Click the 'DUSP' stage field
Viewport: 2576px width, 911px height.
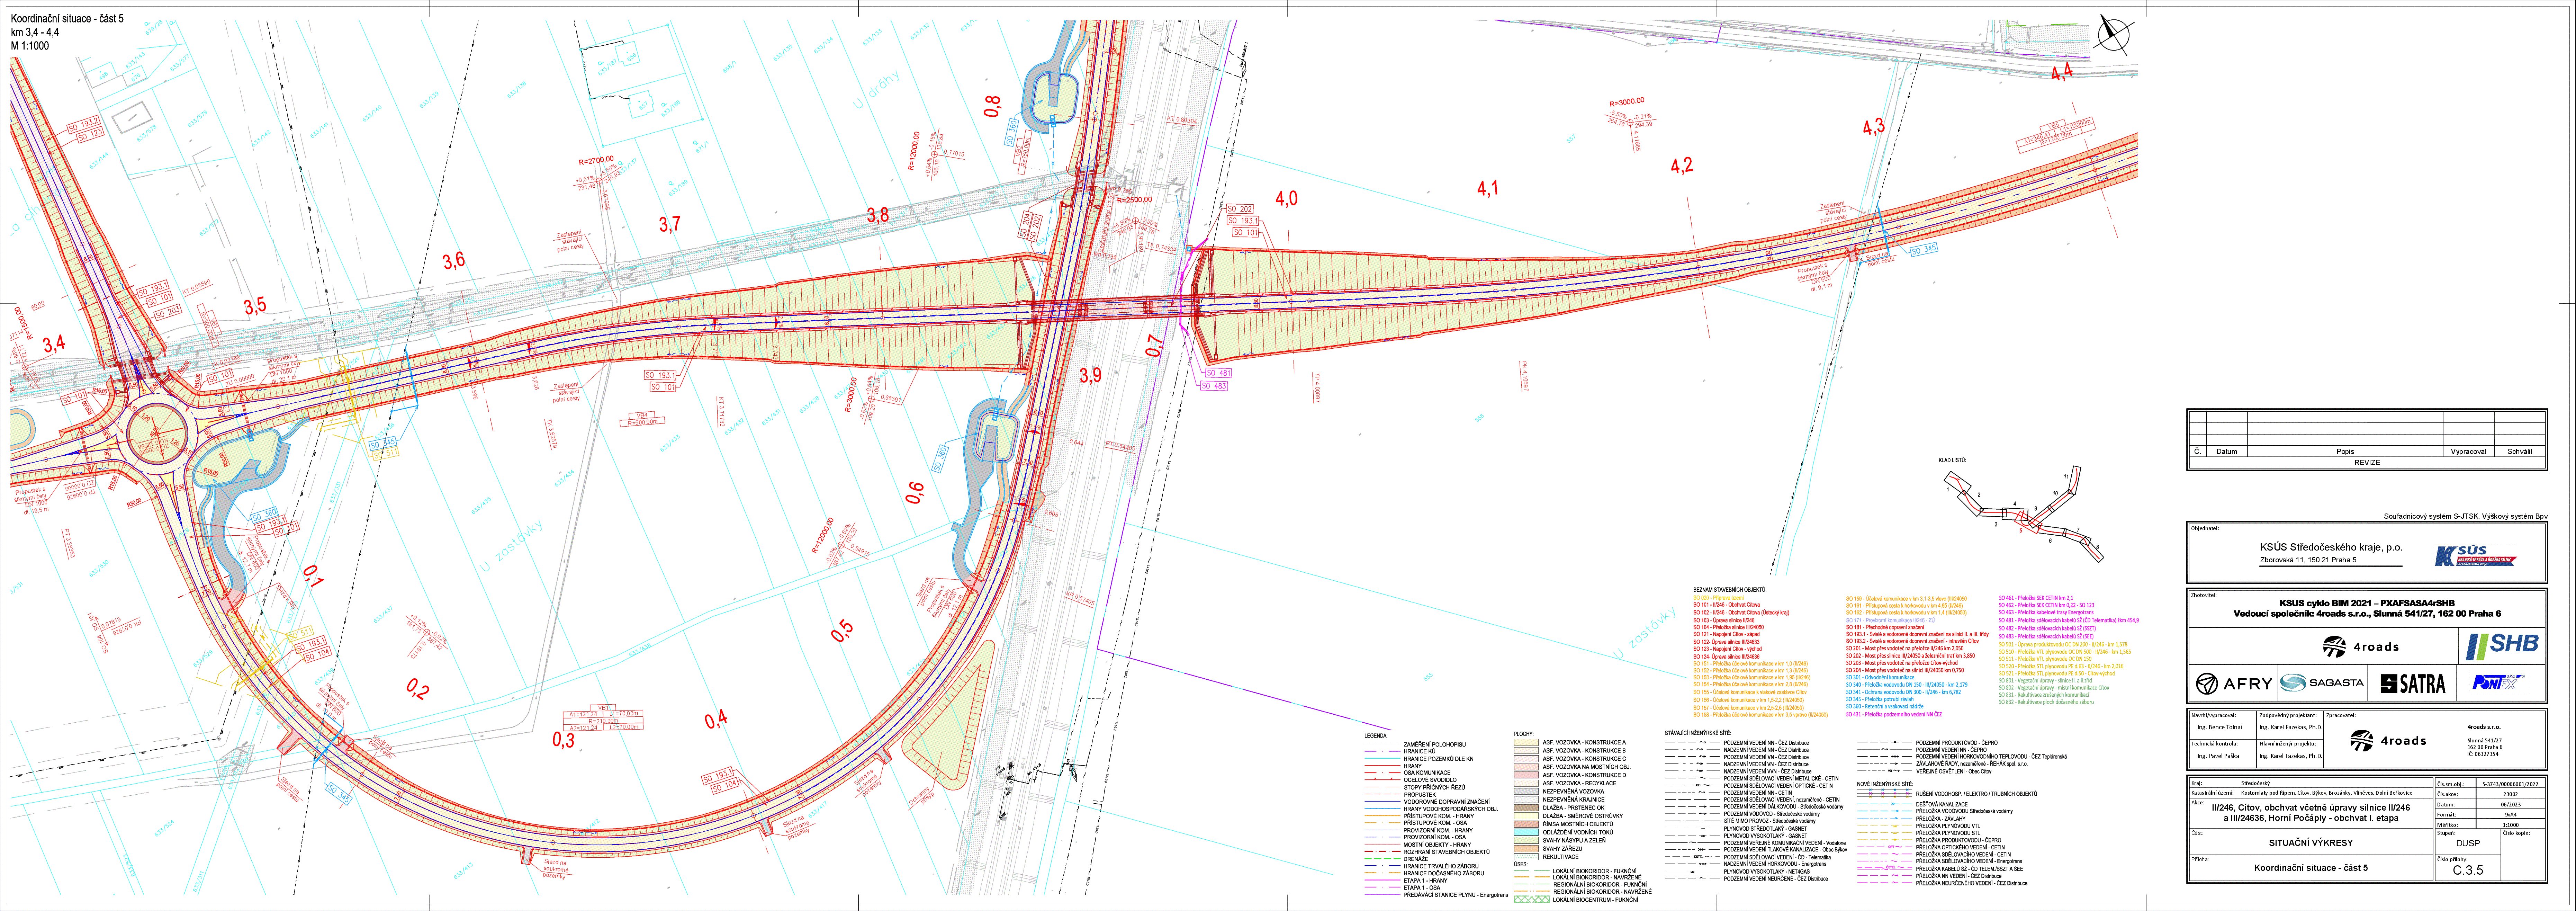pos(2468,843)
